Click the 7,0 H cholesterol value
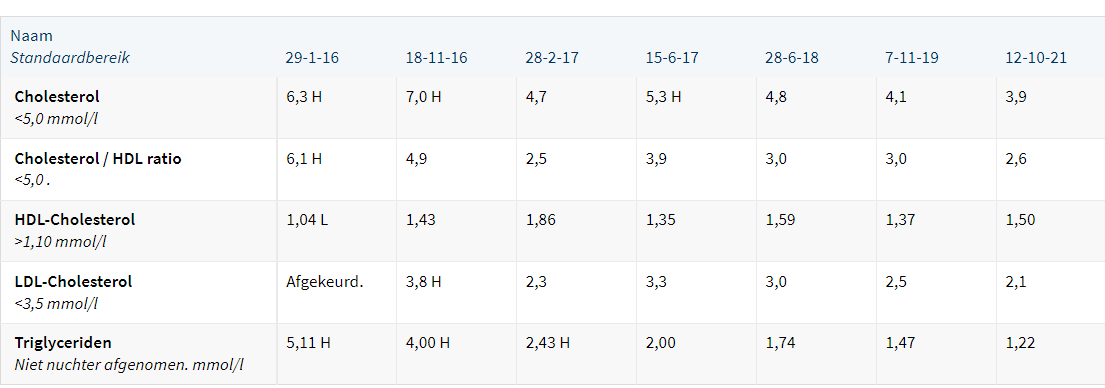The height and width of the screenshot is (388, 1105). point(424,97)
